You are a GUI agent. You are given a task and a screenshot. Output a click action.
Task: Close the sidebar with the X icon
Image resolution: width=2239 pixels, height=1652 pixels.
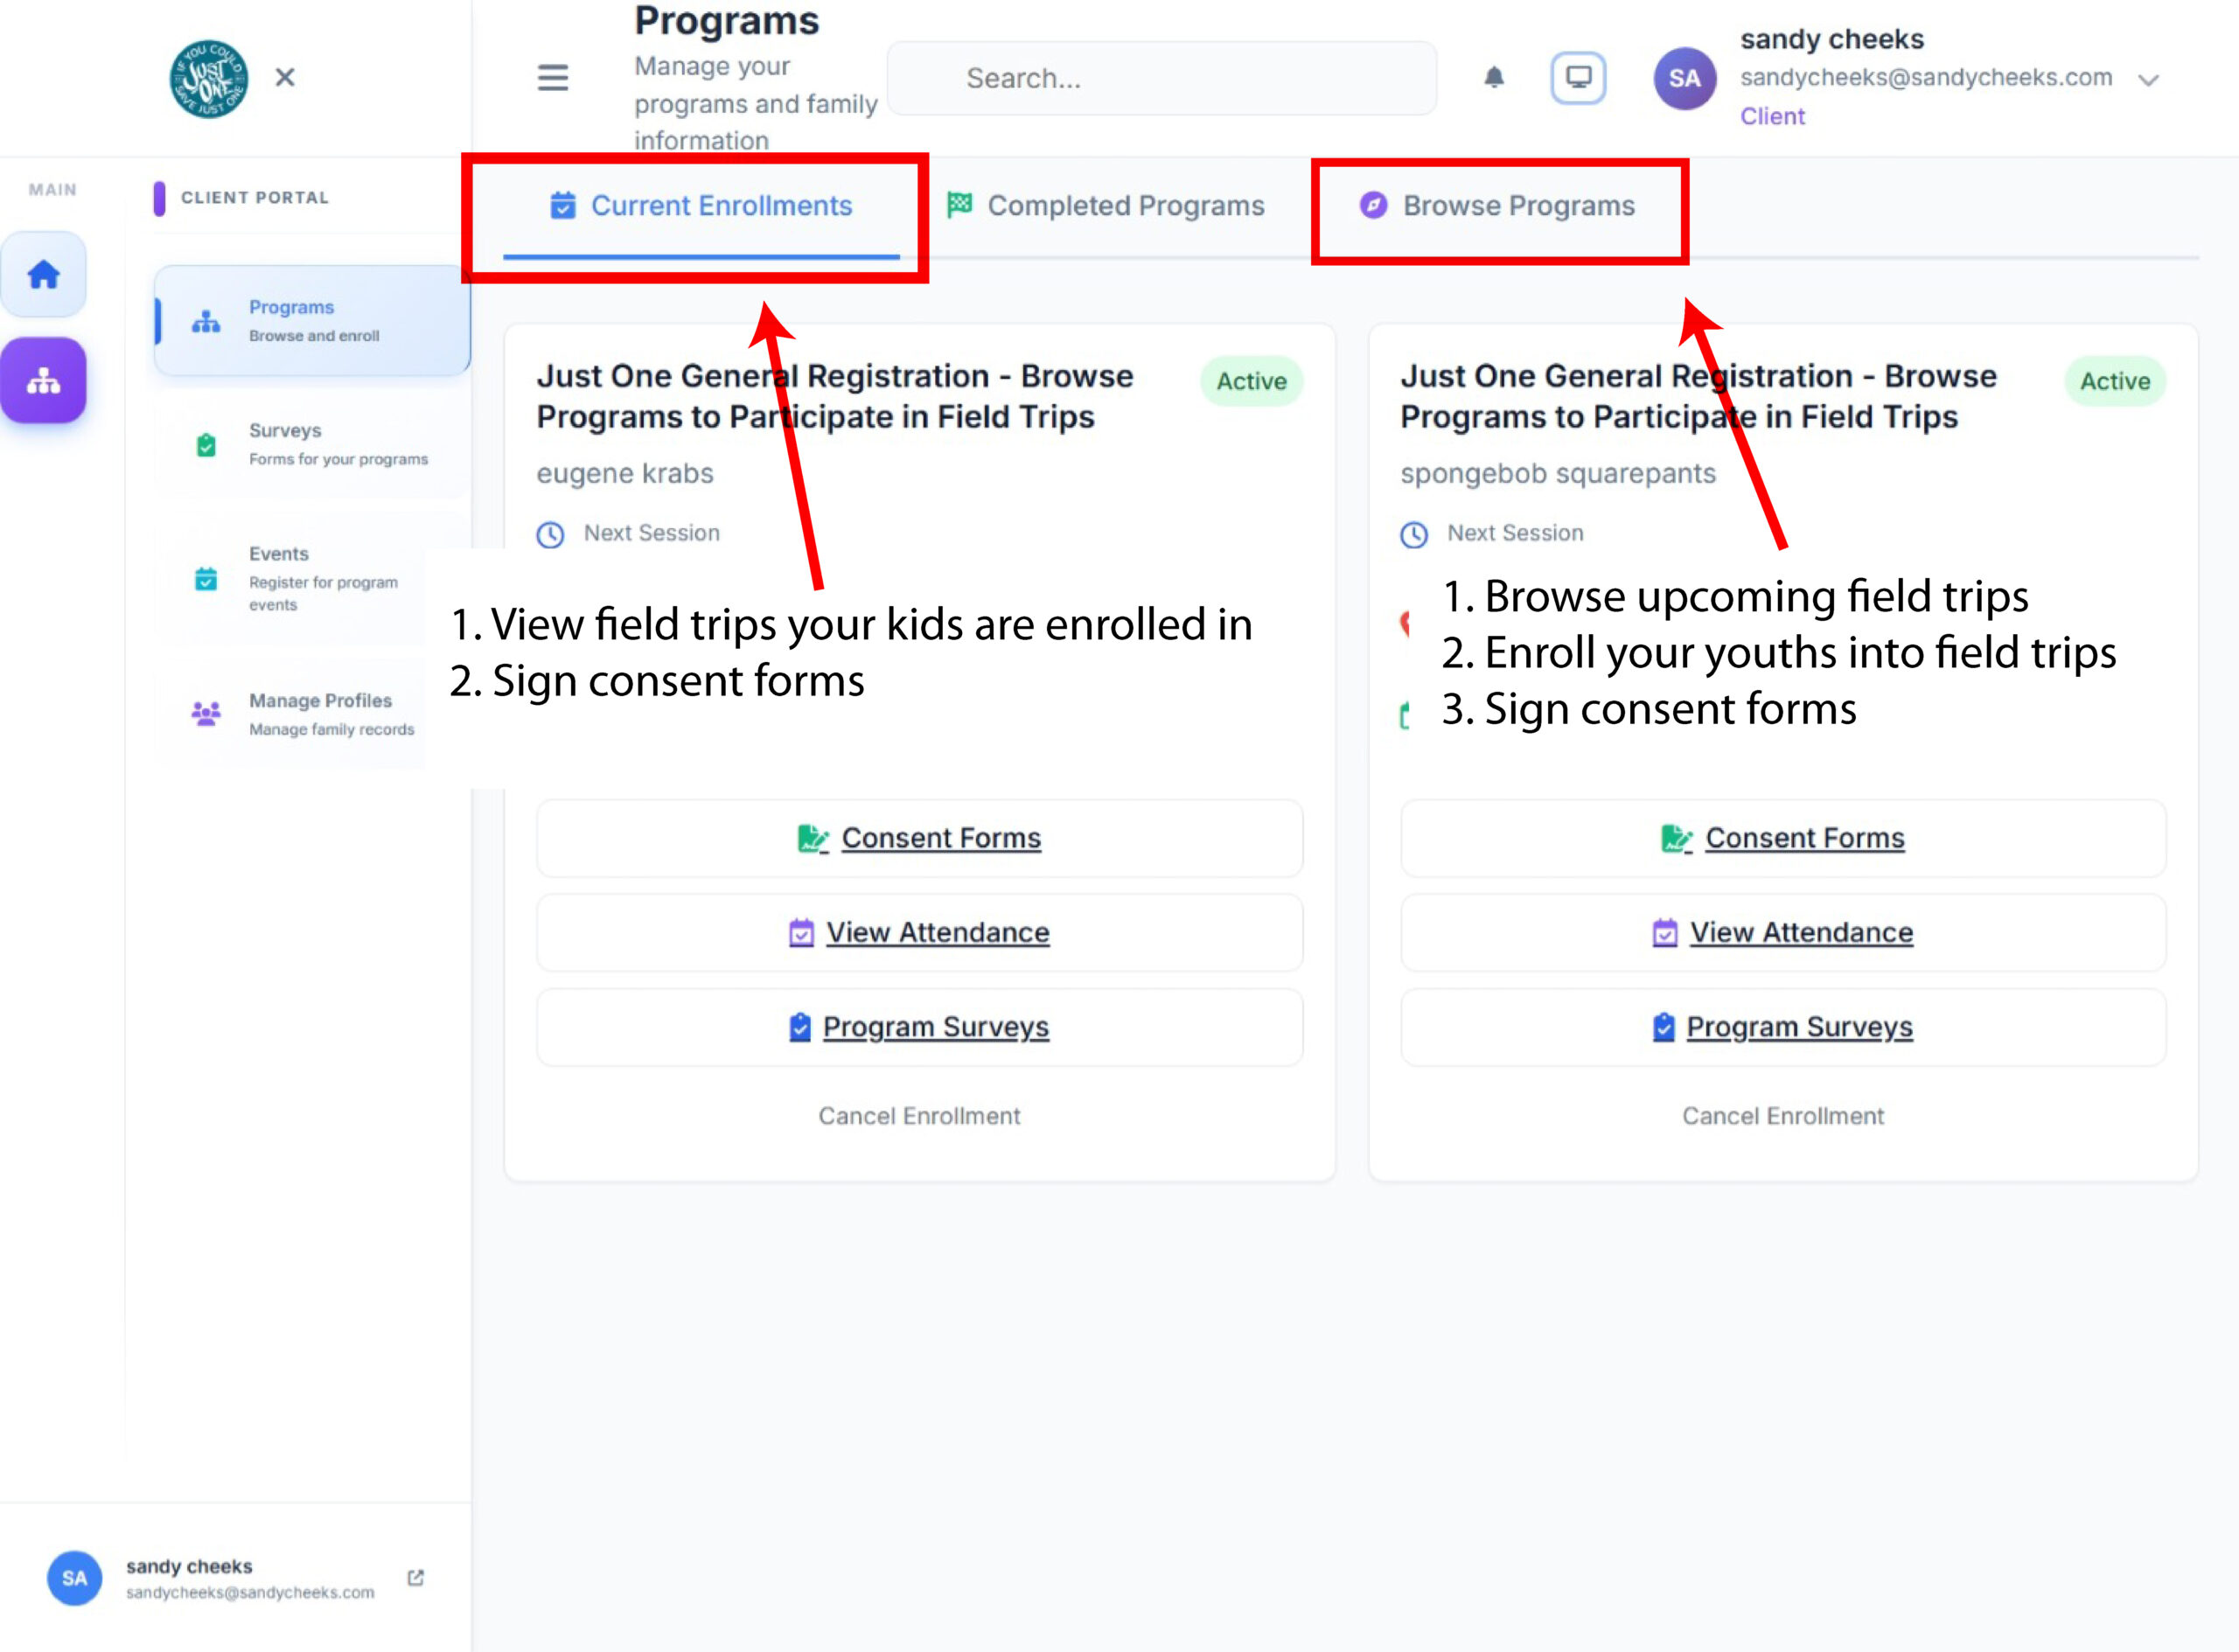[285, 77]
